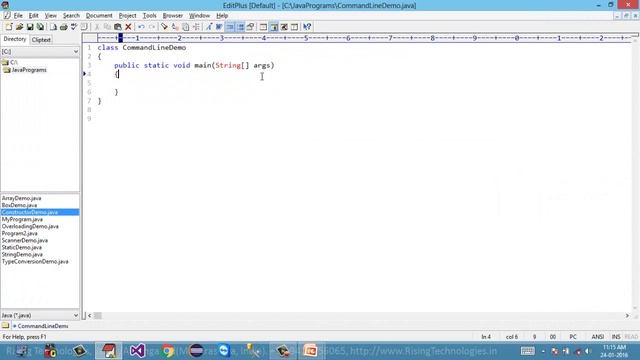This screenshot has height=360, width=640.
Task: Click the Print printer icon
Action: (63, 27)
